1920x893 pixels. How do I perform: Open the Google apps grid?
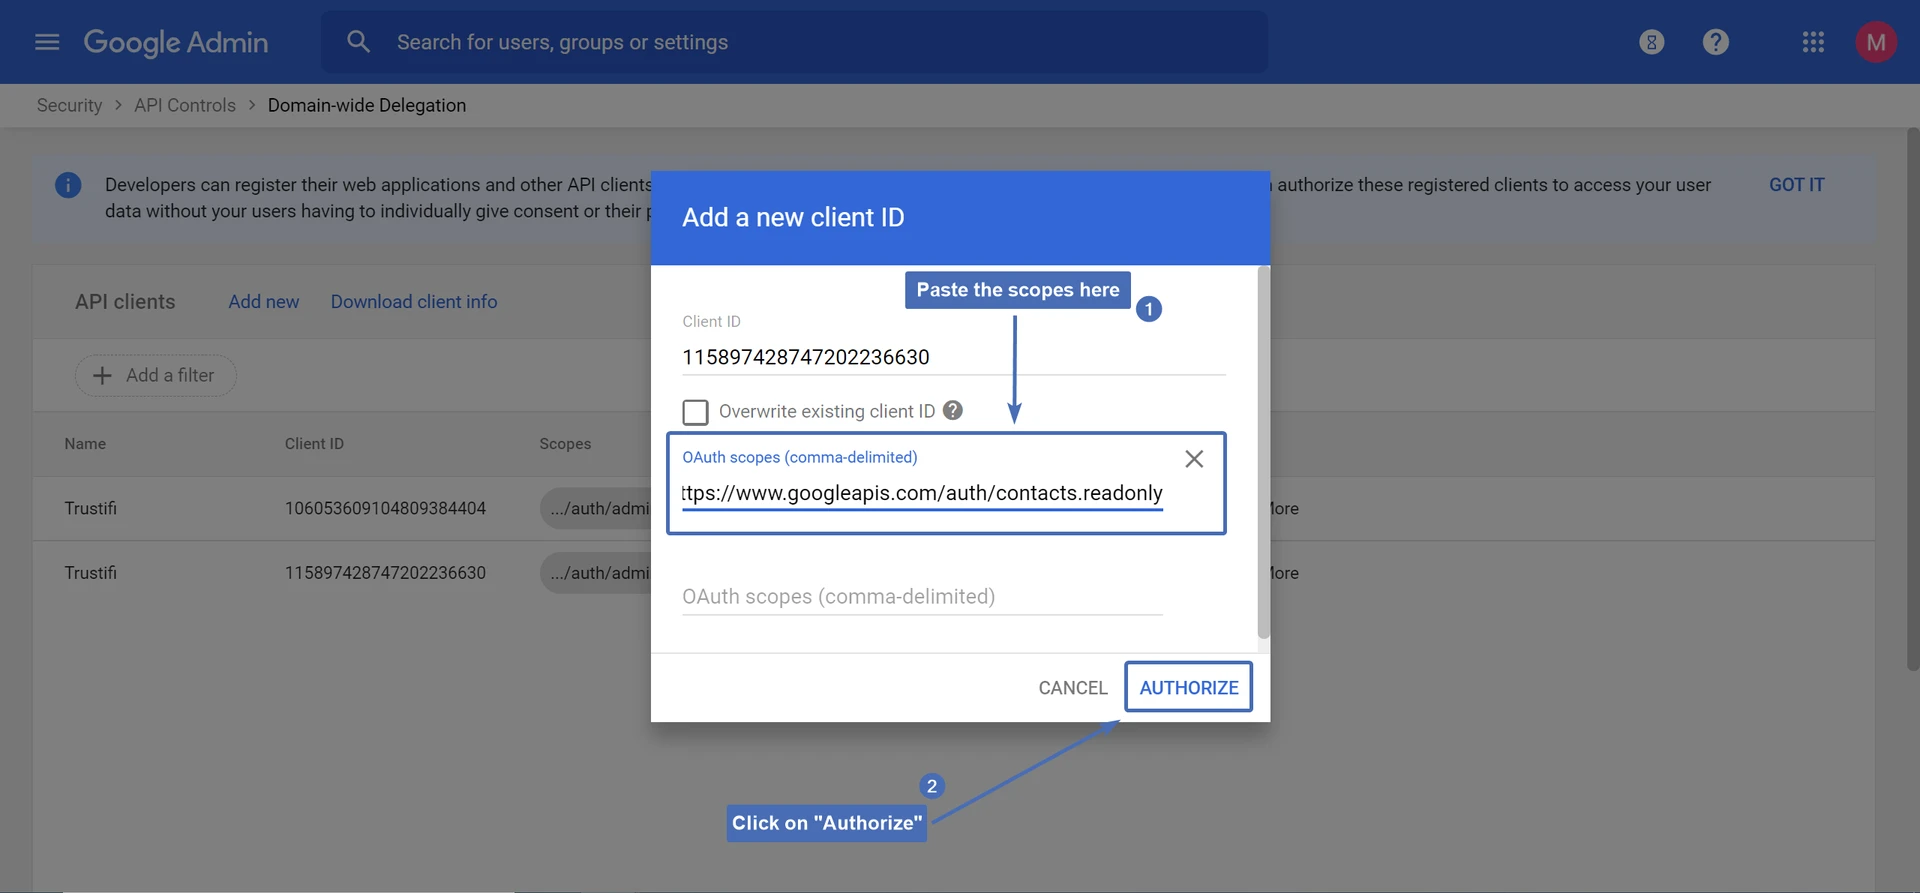coord(1813,42)
